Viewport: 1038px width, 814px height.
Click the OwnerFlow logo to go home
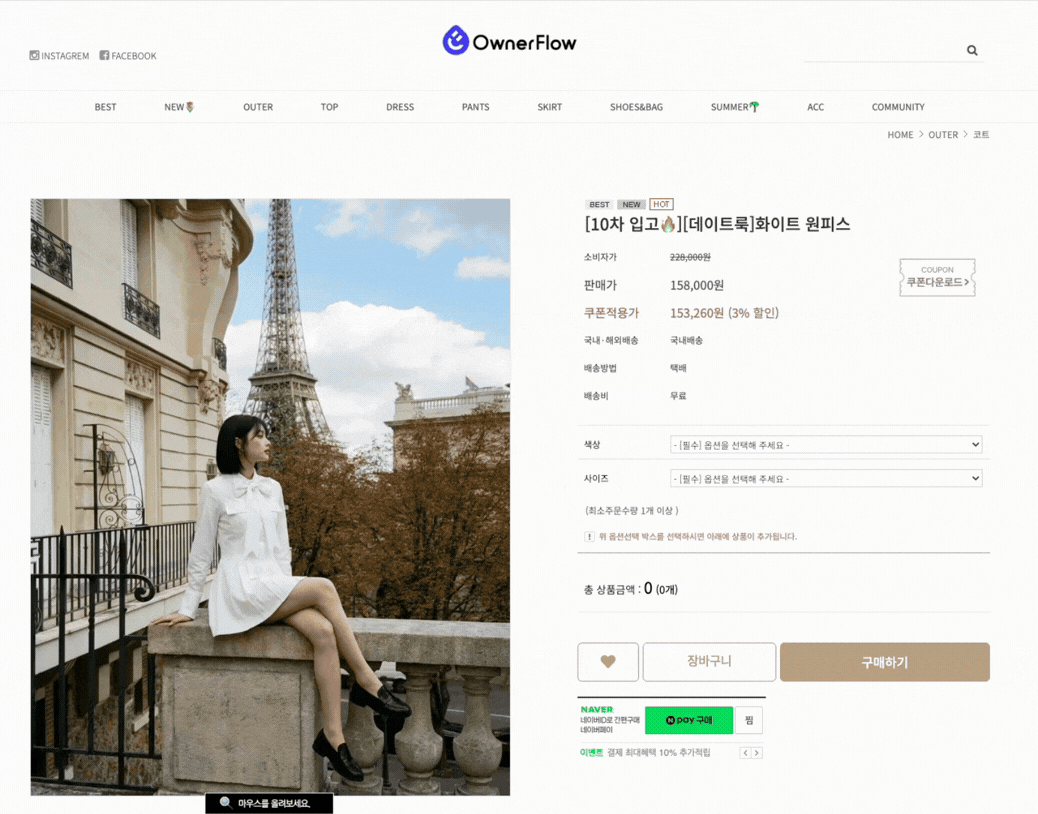tap(510, 40)
